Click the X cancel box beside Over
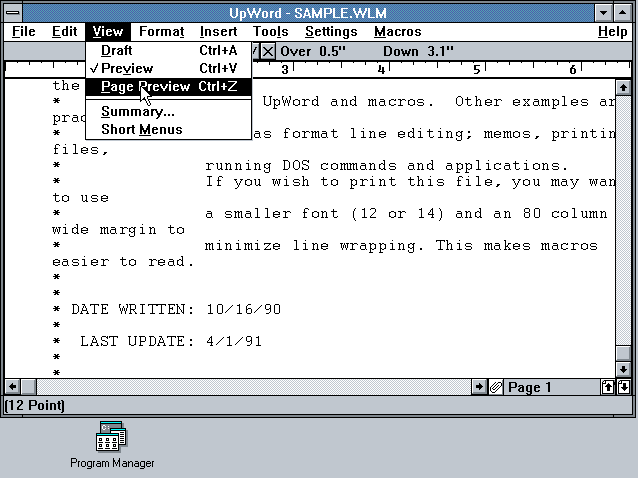The image size is (638, 478). pos(268,52)
